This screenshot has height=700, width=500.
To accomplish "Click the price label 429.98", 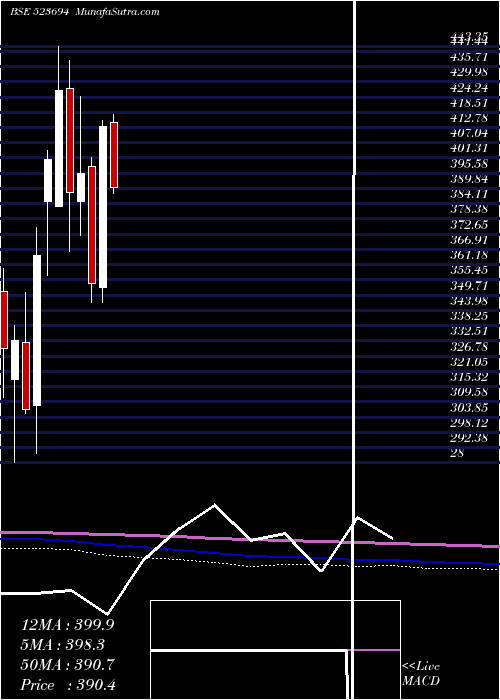I will 469,72.
